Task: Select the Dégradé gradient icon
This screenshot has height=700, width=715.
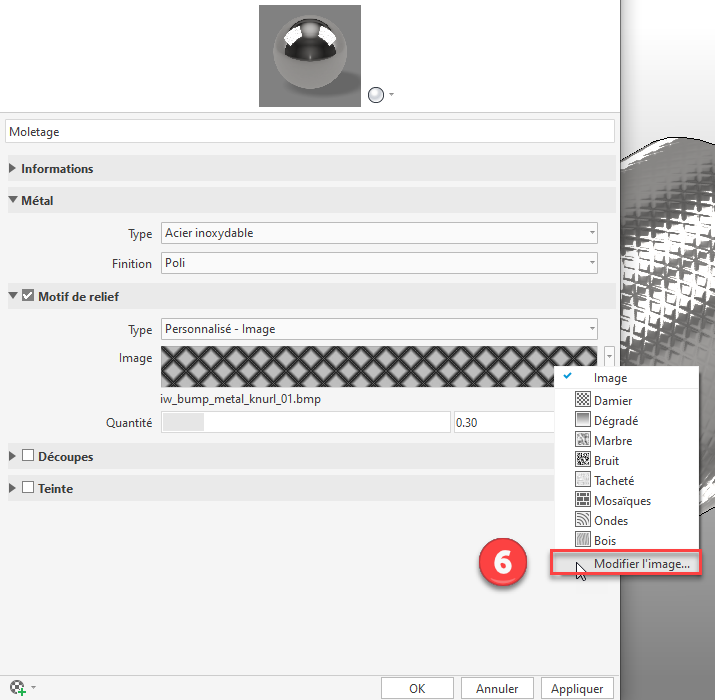Action: click(x=582, y=420)
